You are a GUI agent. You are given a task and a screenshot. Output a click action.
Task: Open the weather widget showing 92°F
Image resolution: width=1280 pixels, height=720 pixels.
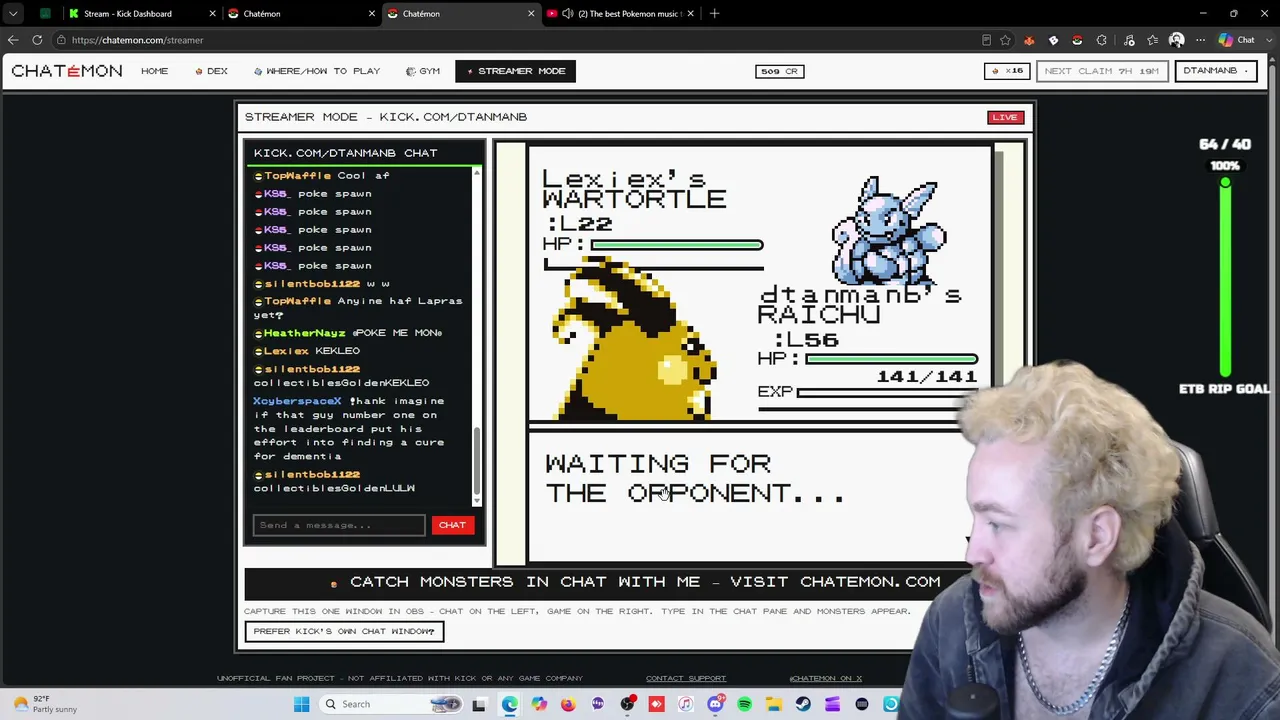click(x=45, y=704)
